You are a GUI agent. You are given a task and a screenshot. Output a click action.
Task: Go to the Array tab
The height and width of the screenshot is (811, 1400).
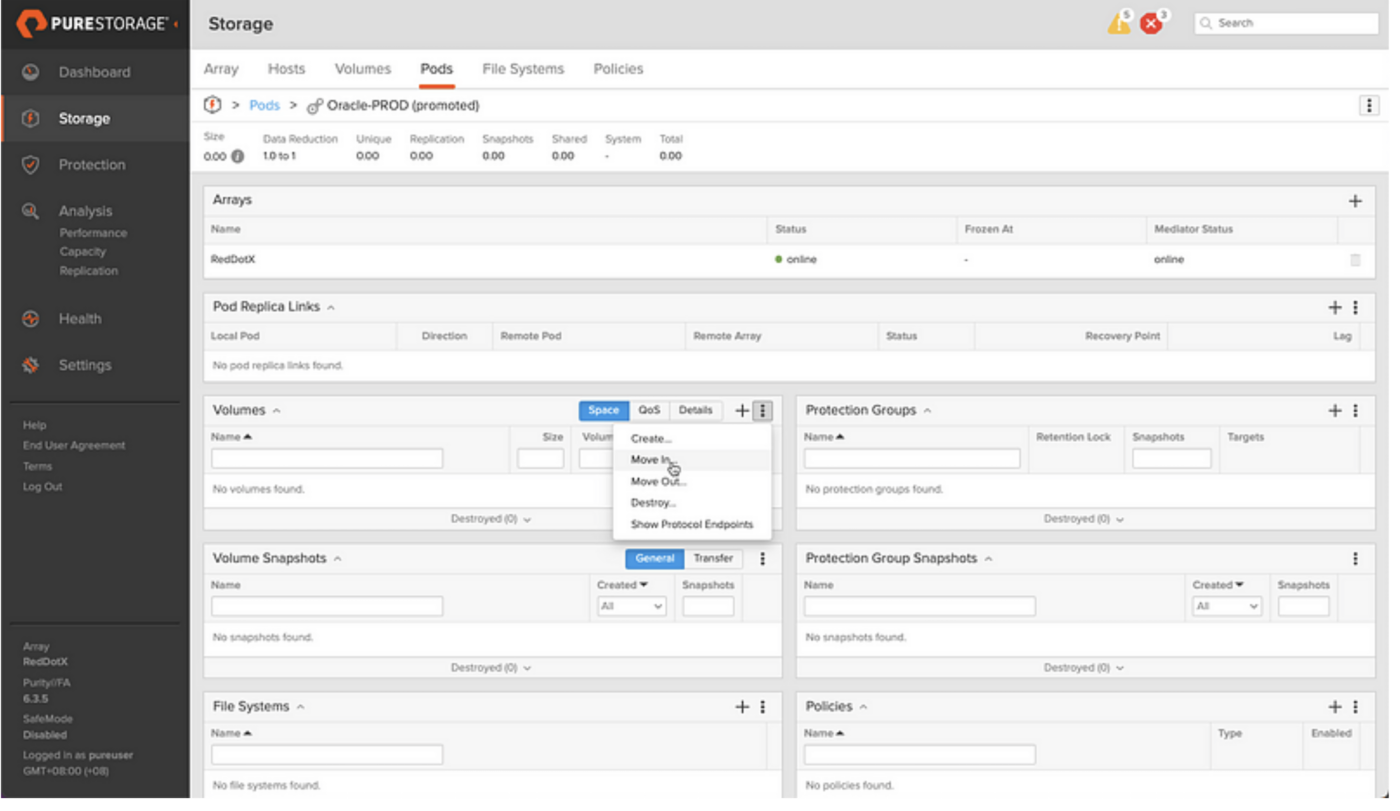(221, 69)
